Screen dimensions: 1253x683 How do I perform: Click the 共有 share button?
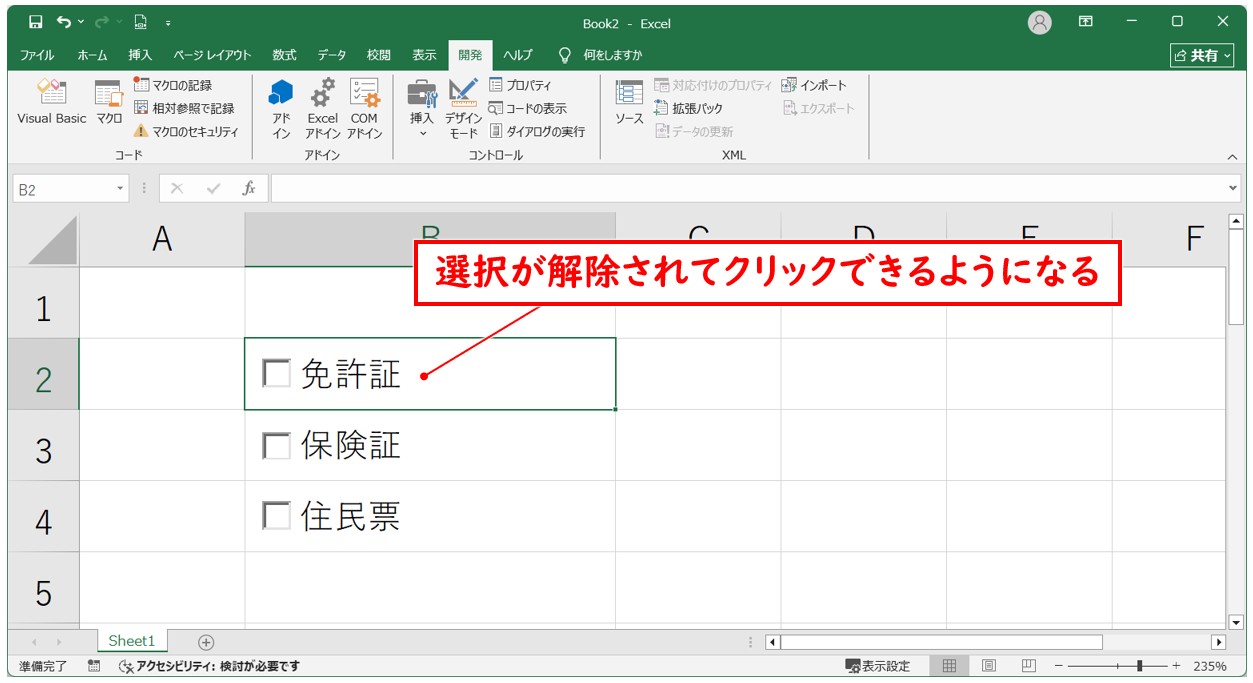[x=1203, y=55]
